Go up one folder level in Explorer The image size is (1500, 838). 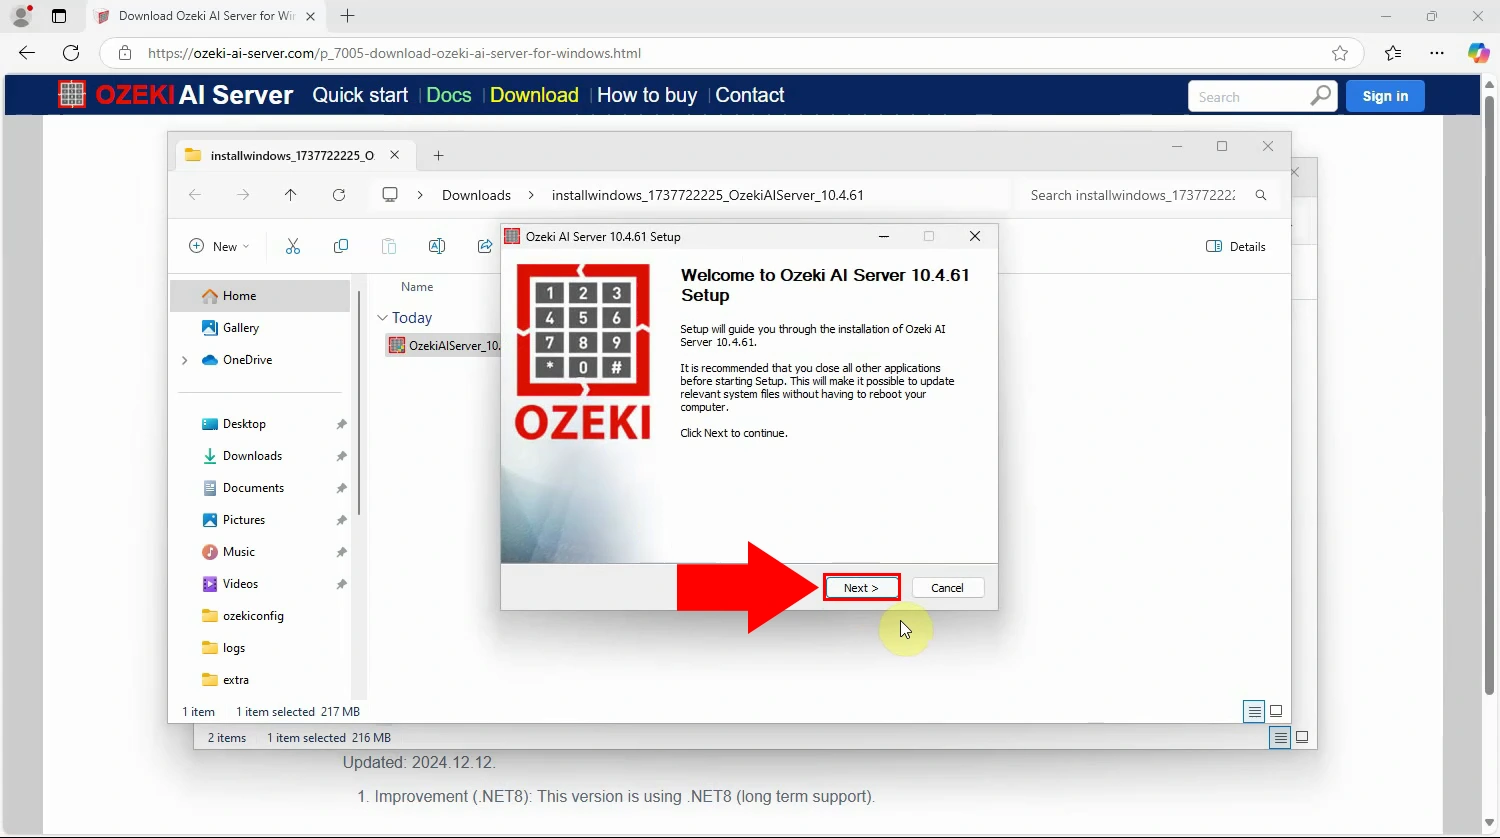pyautogui.click(x=291, y=195)
